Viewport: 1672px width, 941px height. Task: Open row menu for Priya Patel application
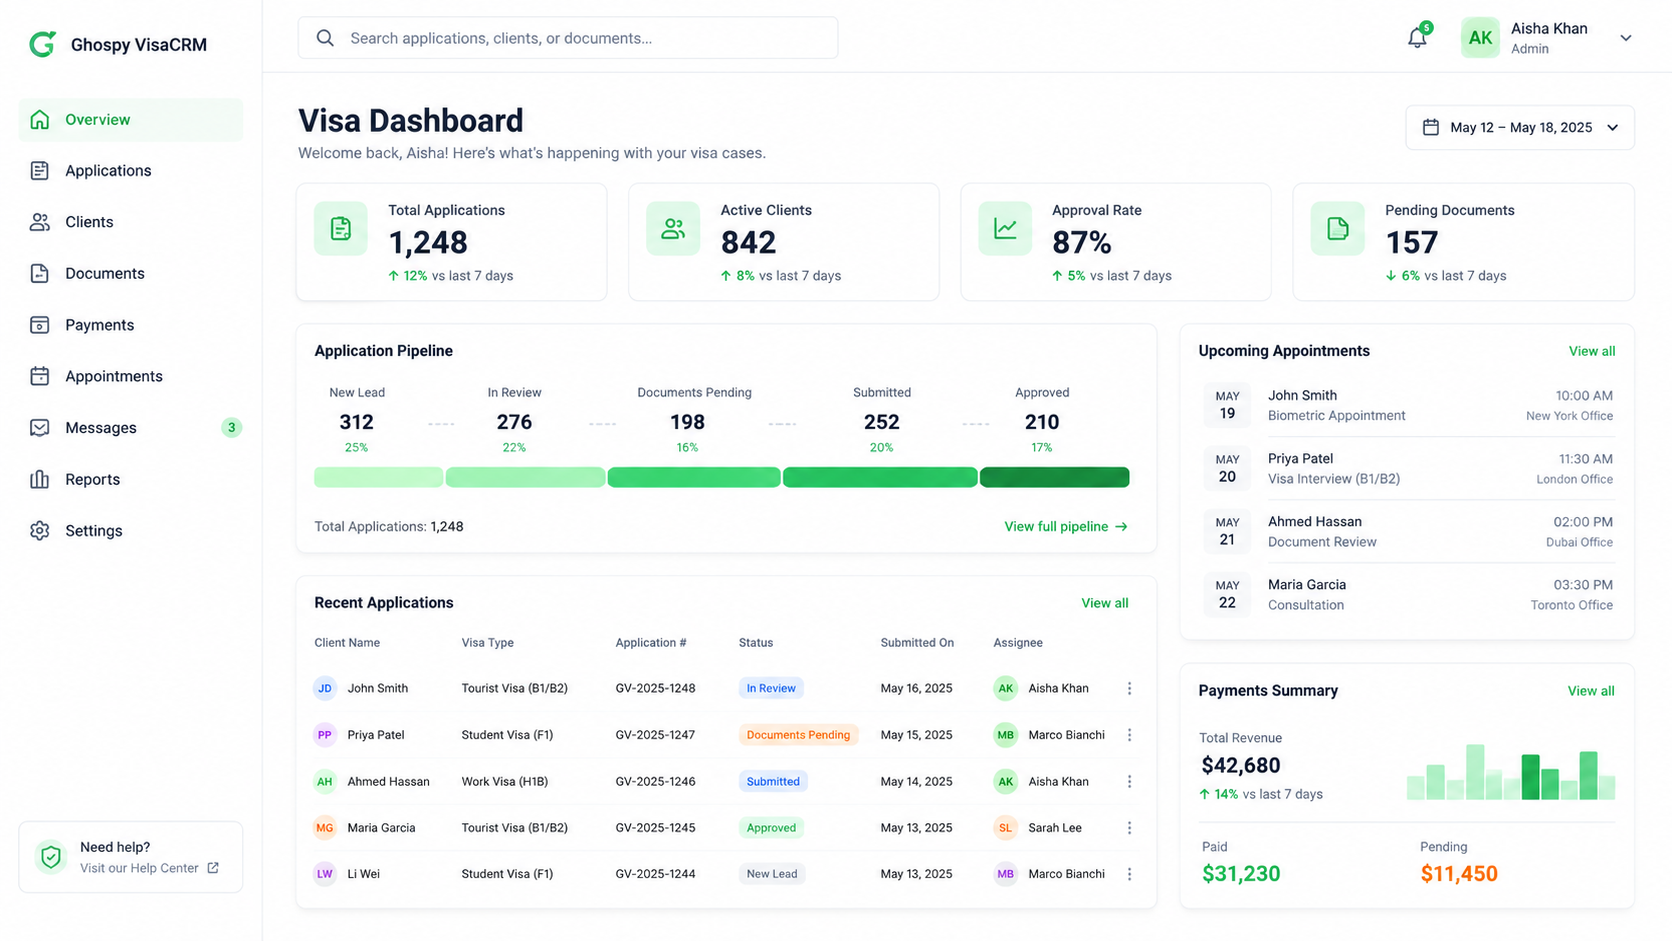pos(1130,735)
